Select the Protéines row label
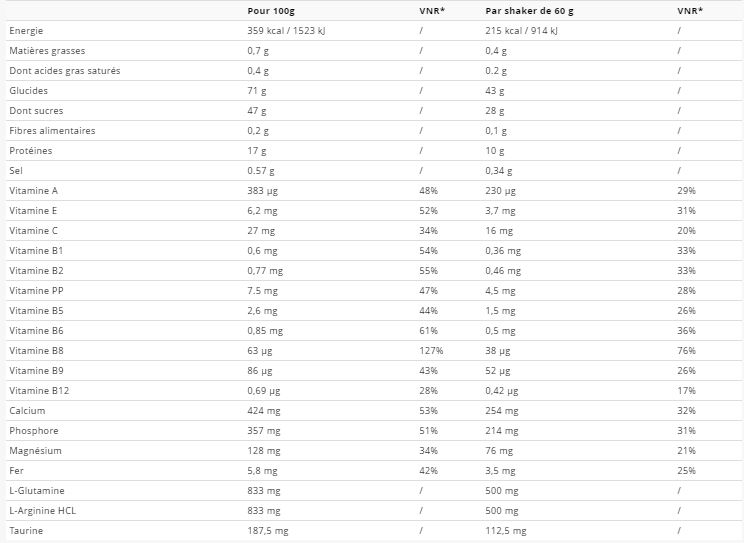The image size is (744, 543). coord(30,150)
